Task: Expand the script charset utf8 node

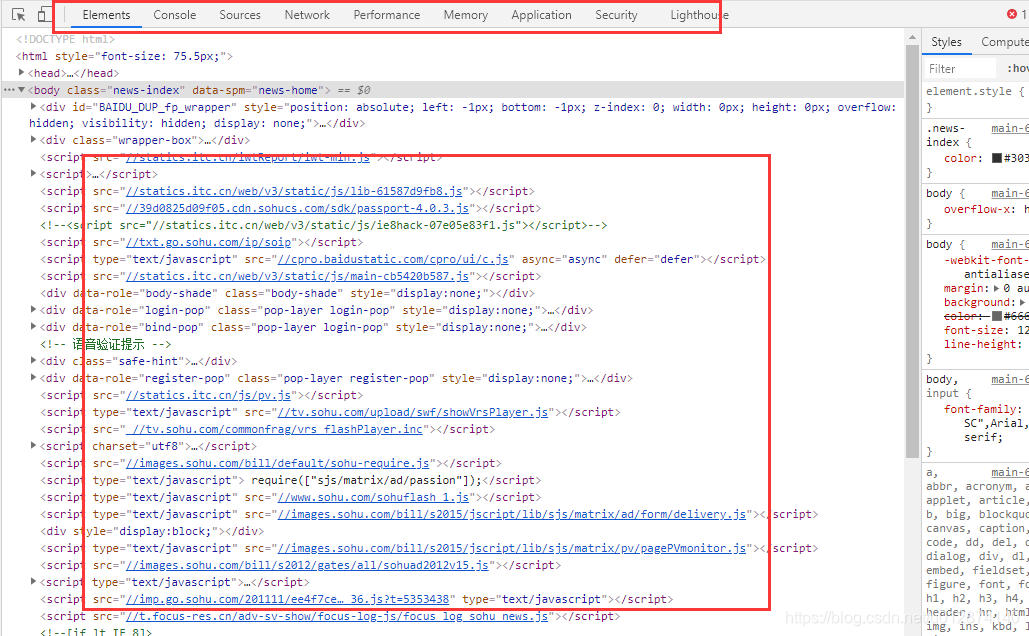Action: pyautogui.click(x=33, y=446)
